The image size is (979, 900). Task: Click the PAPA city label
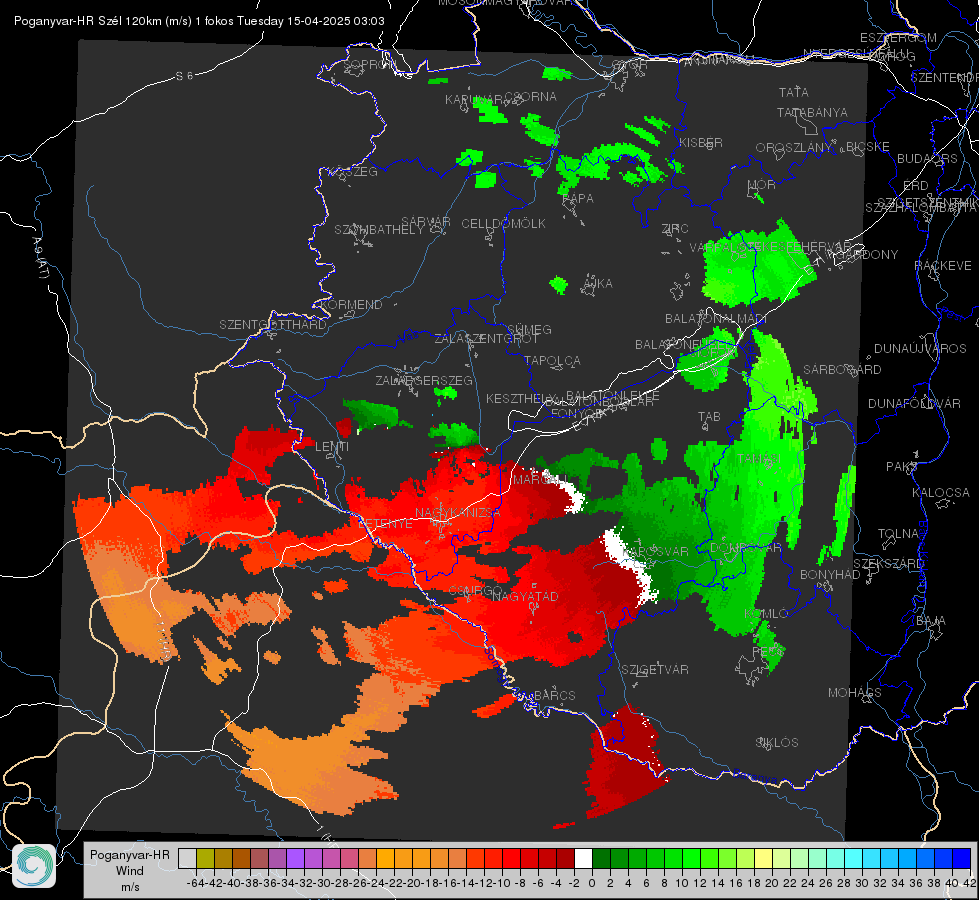(x=578, y=199)
